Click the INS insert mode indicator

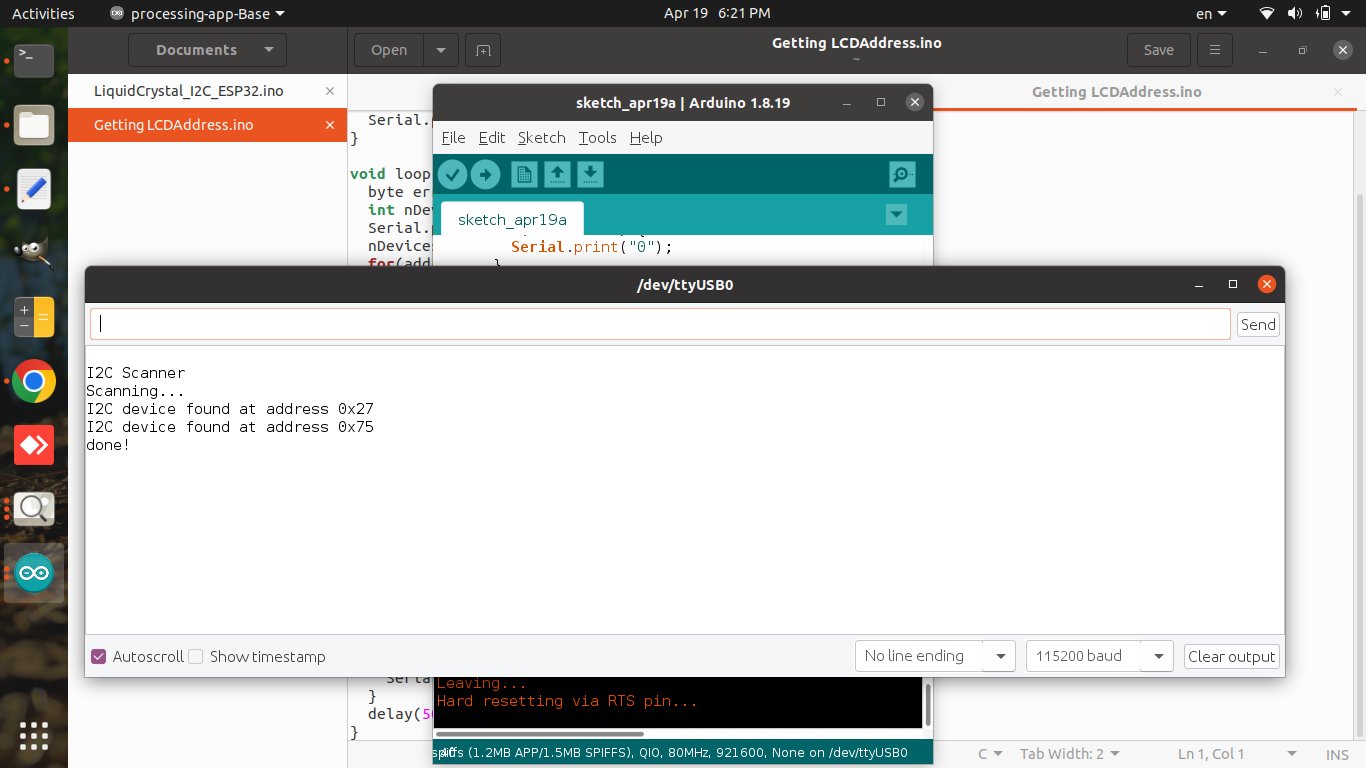pyautogui.click(x=1337, y=754)
